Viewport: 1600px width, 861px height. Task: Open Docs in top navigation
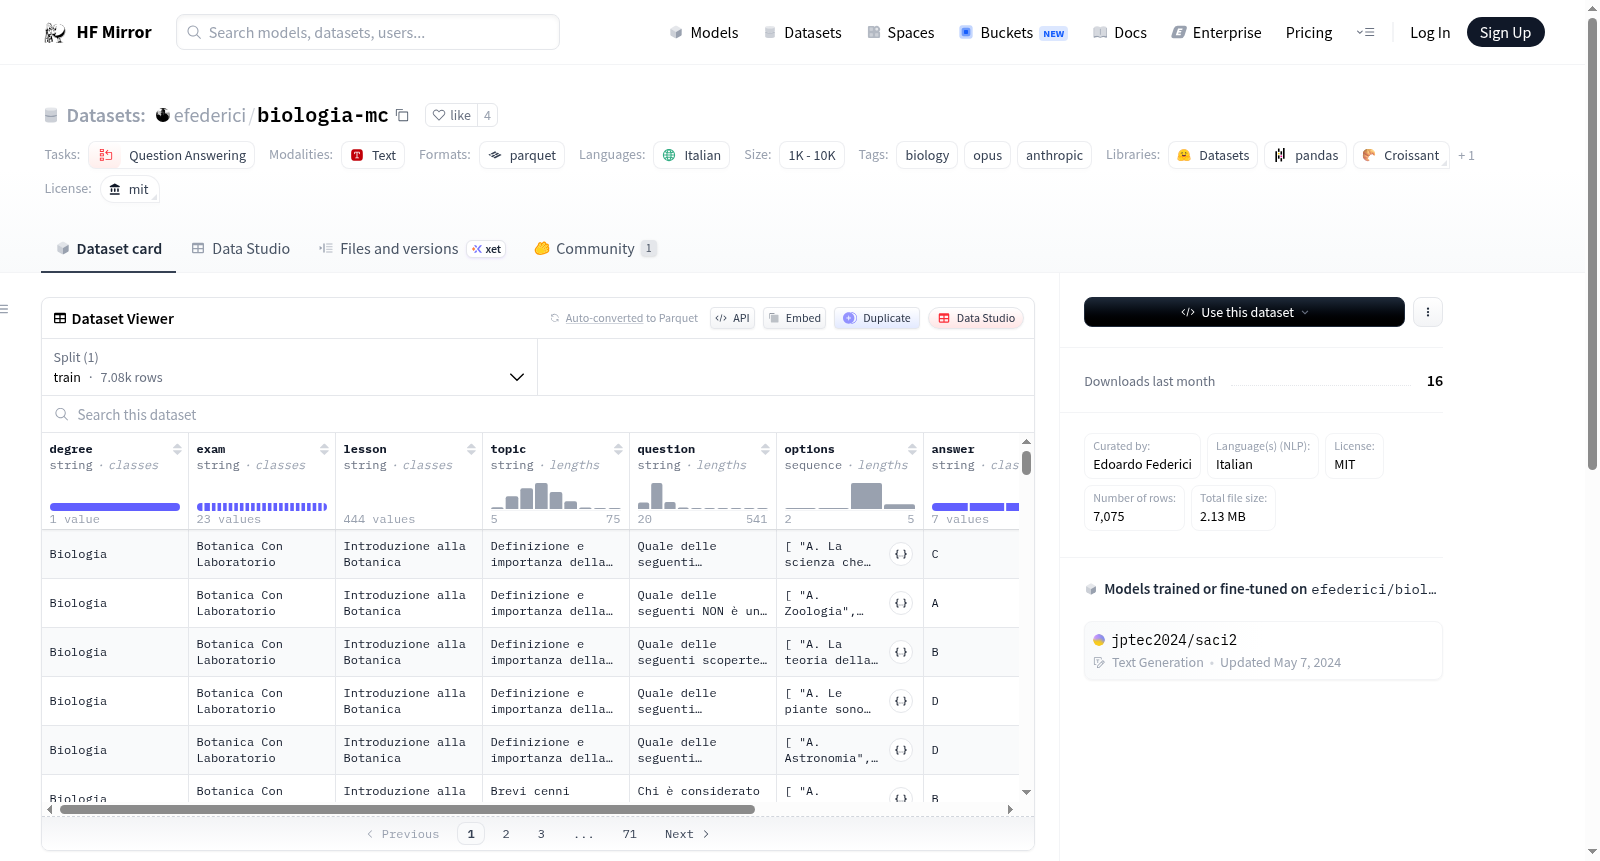(x=1120, y=32)
